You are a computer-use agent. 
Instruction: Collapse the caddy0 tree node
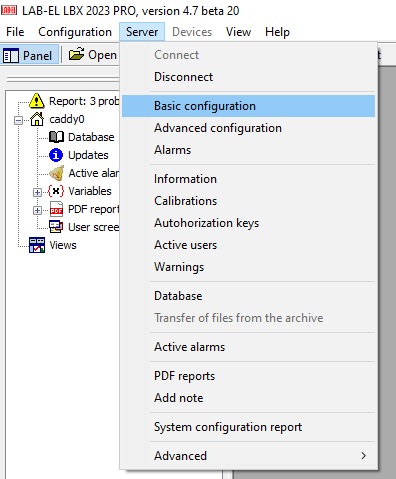[x=19, y=120]
